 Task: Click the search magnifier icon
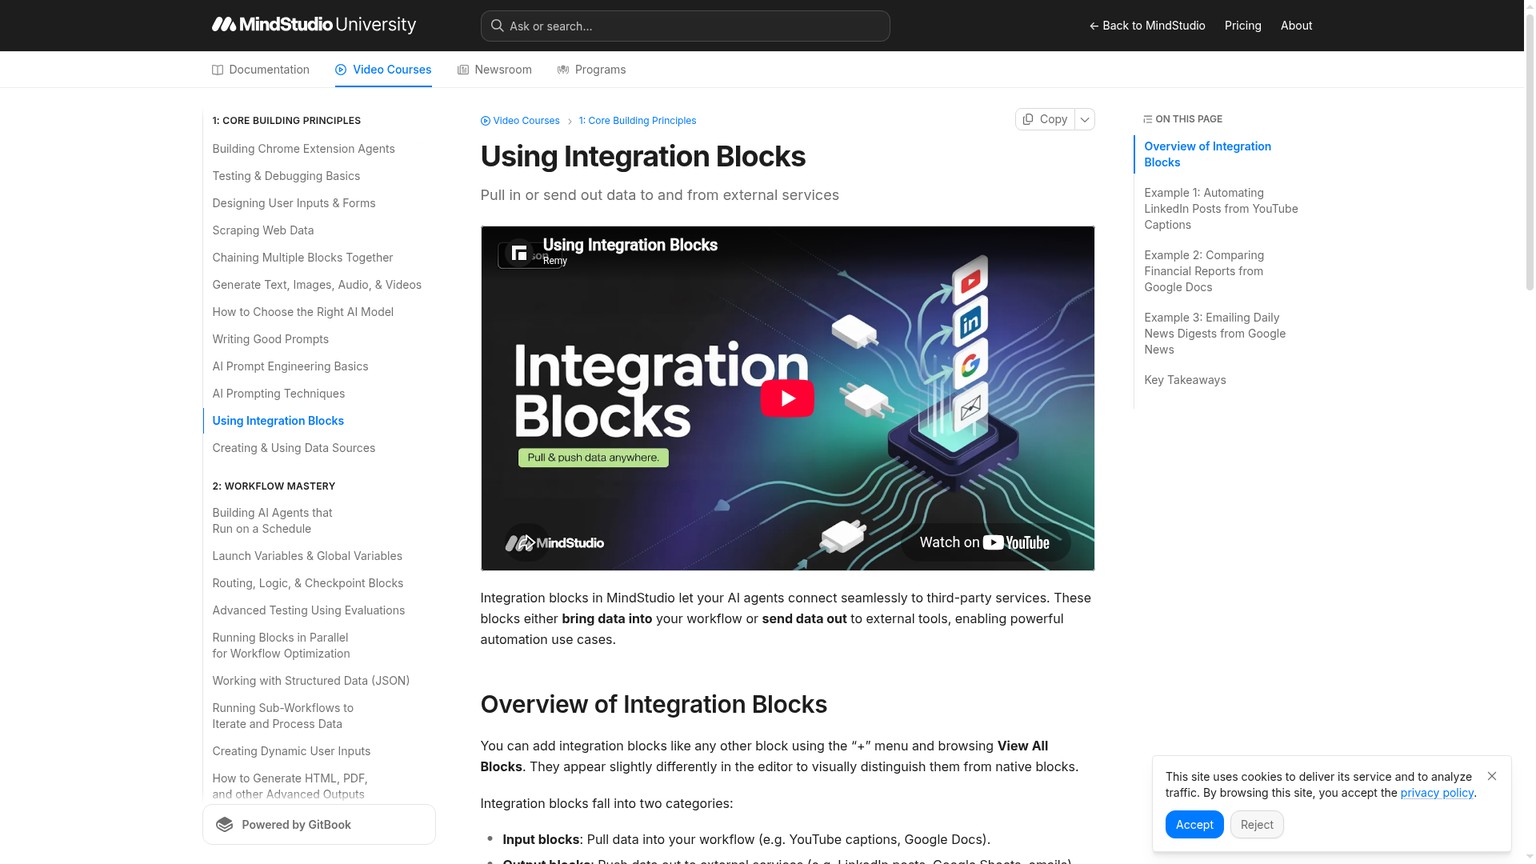497,26
